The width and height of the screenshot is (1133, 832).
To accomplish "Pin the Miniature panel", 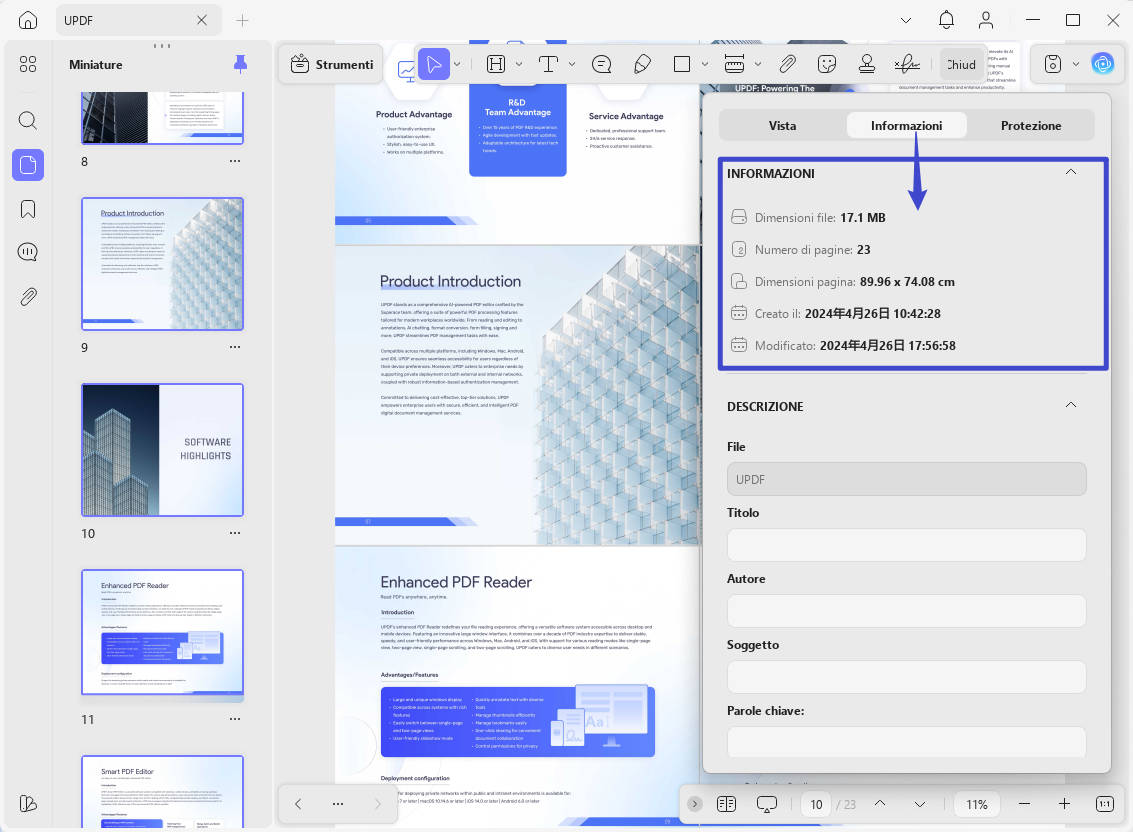I will (241, 64).
